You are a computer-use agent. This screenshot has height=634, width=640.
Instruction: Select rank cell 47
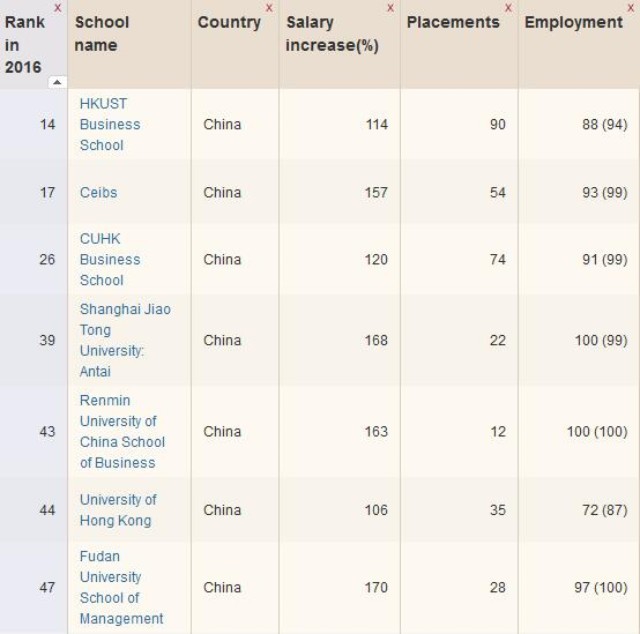point(47,587)
